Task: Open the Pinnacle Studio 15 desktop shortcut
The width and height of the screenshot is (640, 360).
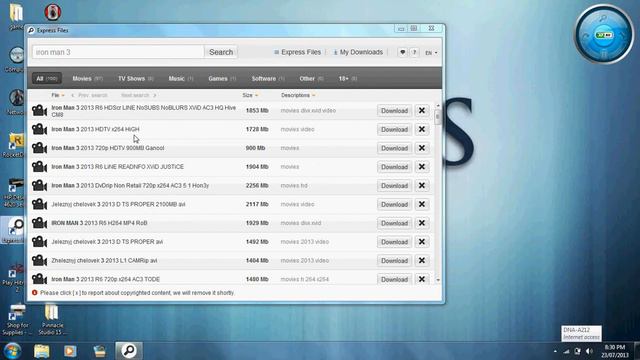Action: 52,319
